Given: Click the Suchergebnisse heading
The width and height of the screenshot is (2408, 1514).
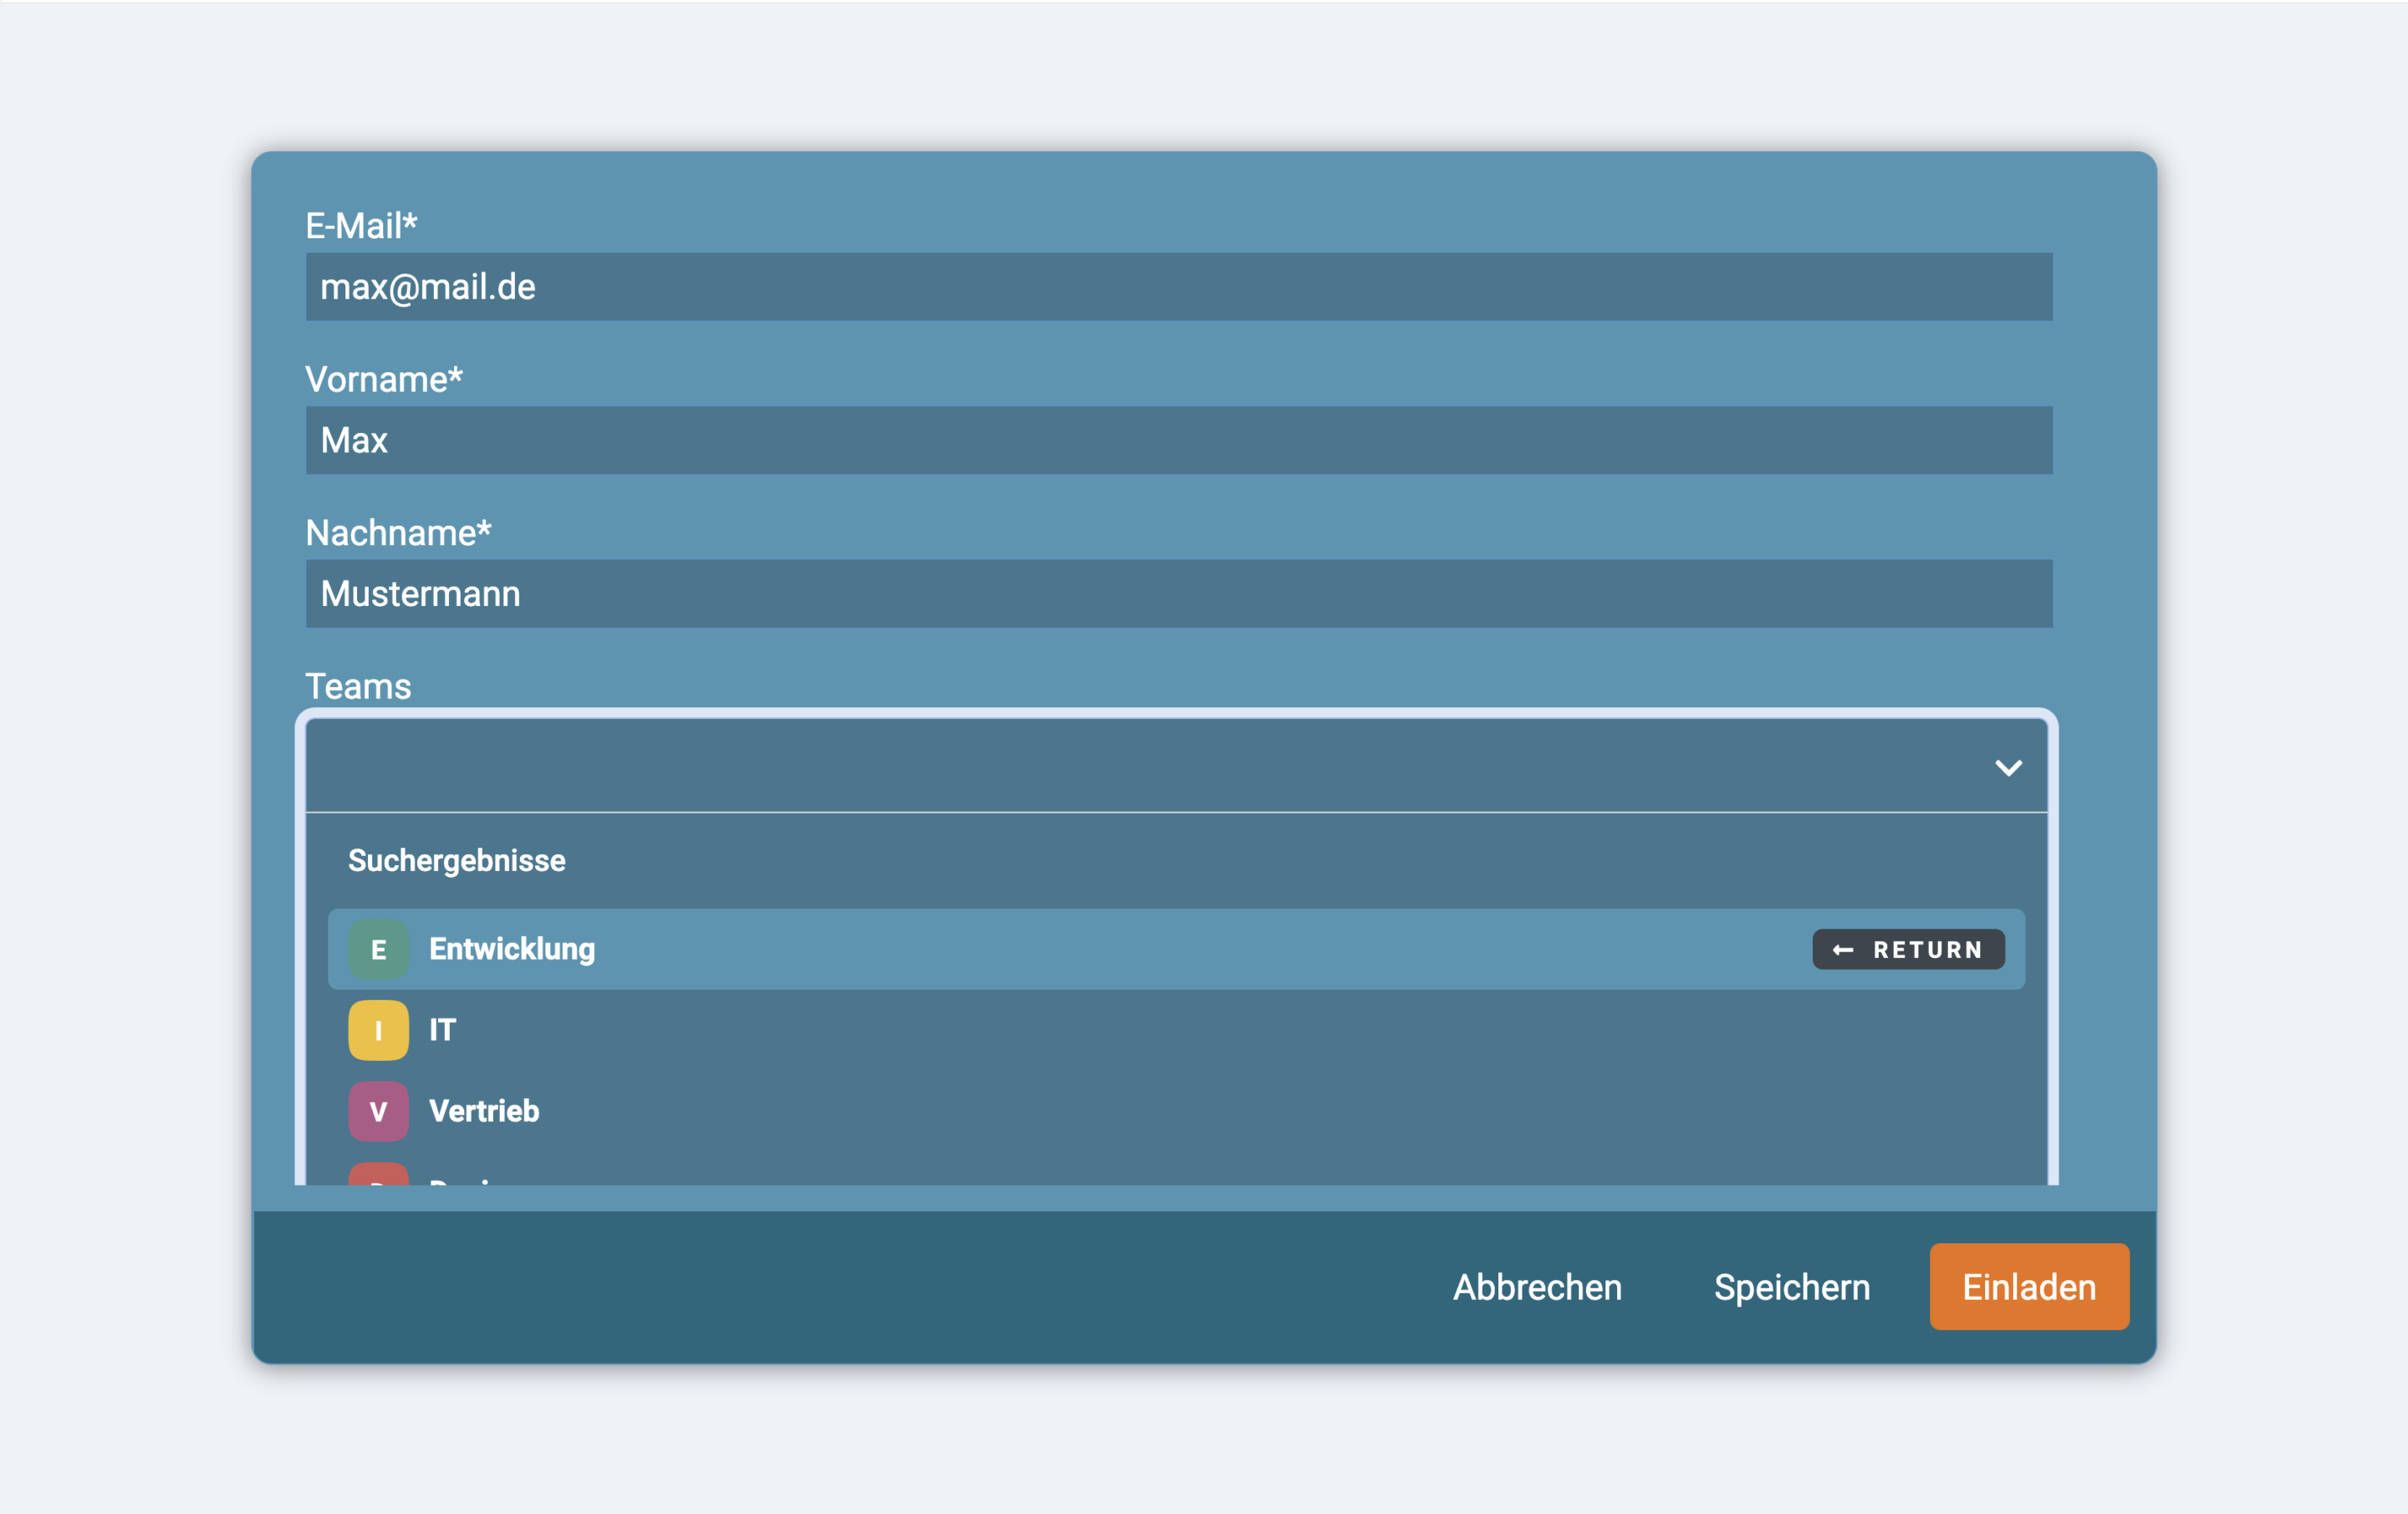Looking at the screenshot, I should (457, 861).
